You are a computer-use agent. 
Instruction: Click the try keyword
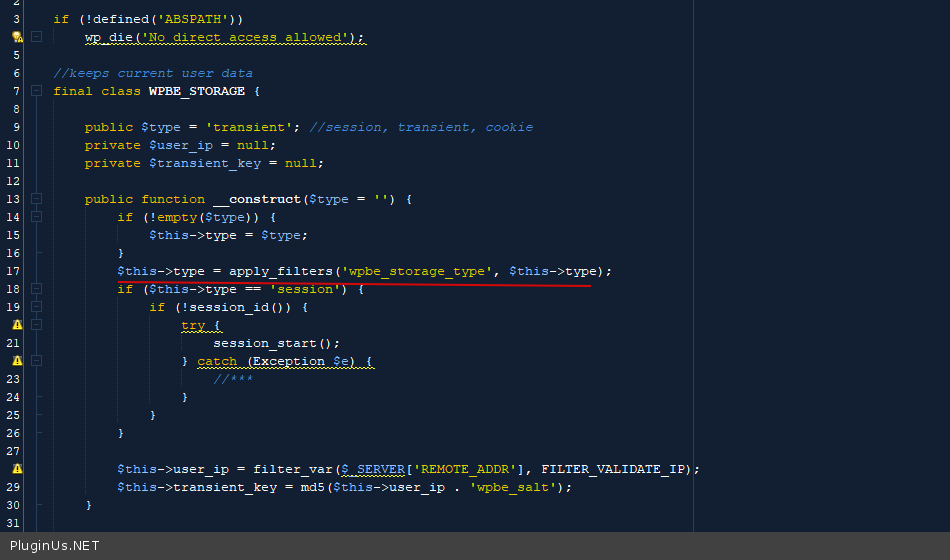pos(193,325)
